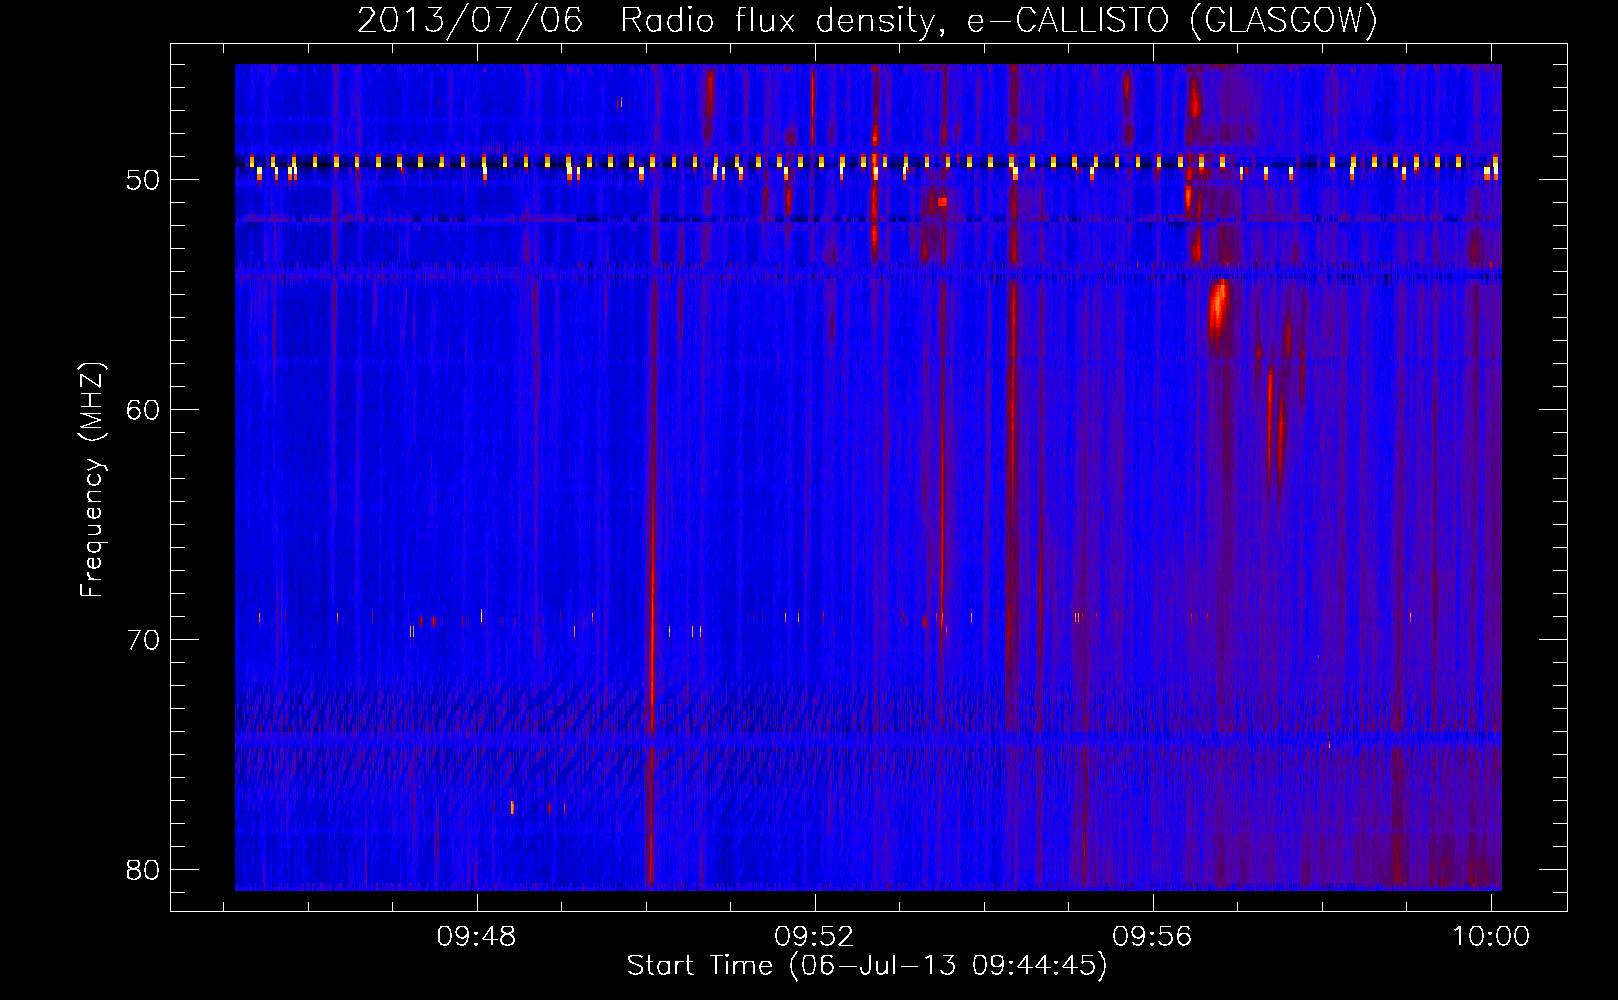This screenshot has width=1618, height=1000.
Task: Click the 'Start Time' x-axis label
Action: 867,966
